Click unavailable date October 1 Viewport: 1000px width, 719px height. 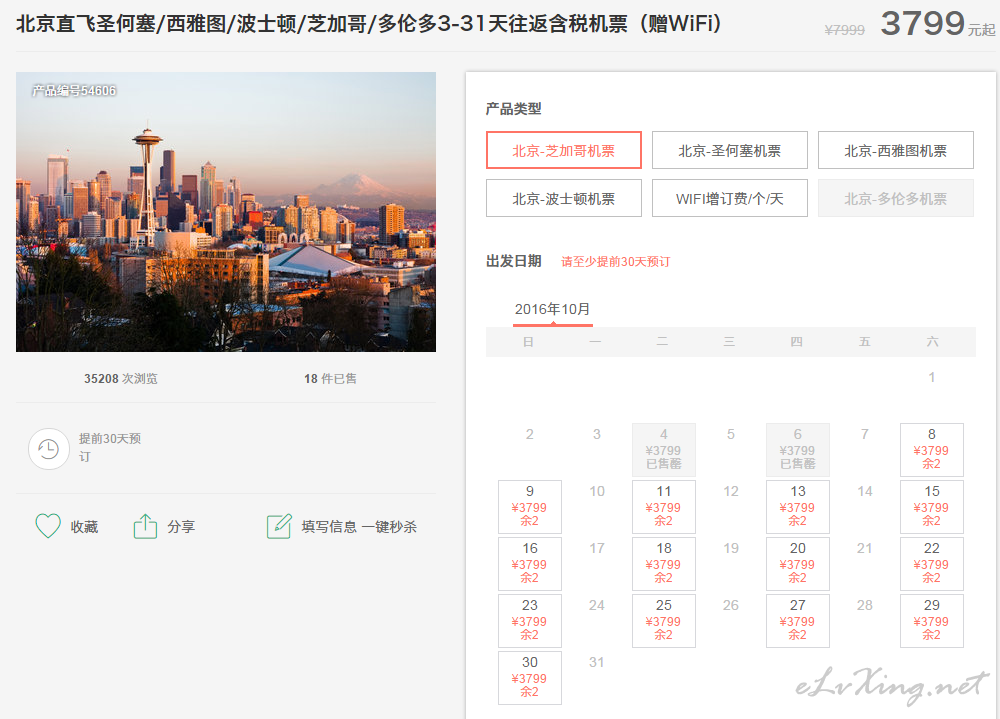point(932,377)
